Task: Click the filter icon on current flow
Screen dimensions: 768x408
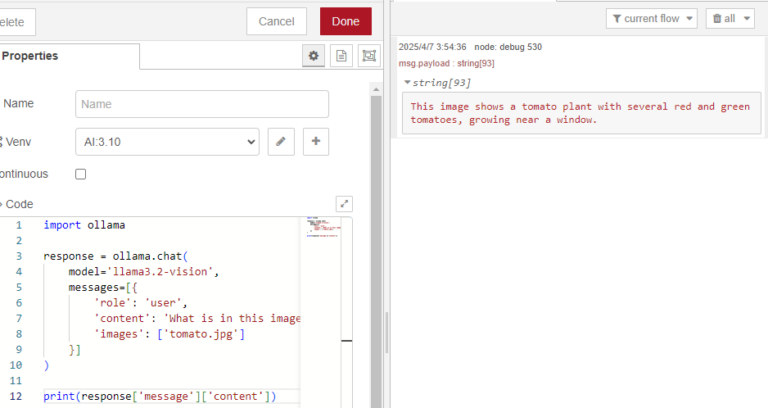Action: coord(616,19)
